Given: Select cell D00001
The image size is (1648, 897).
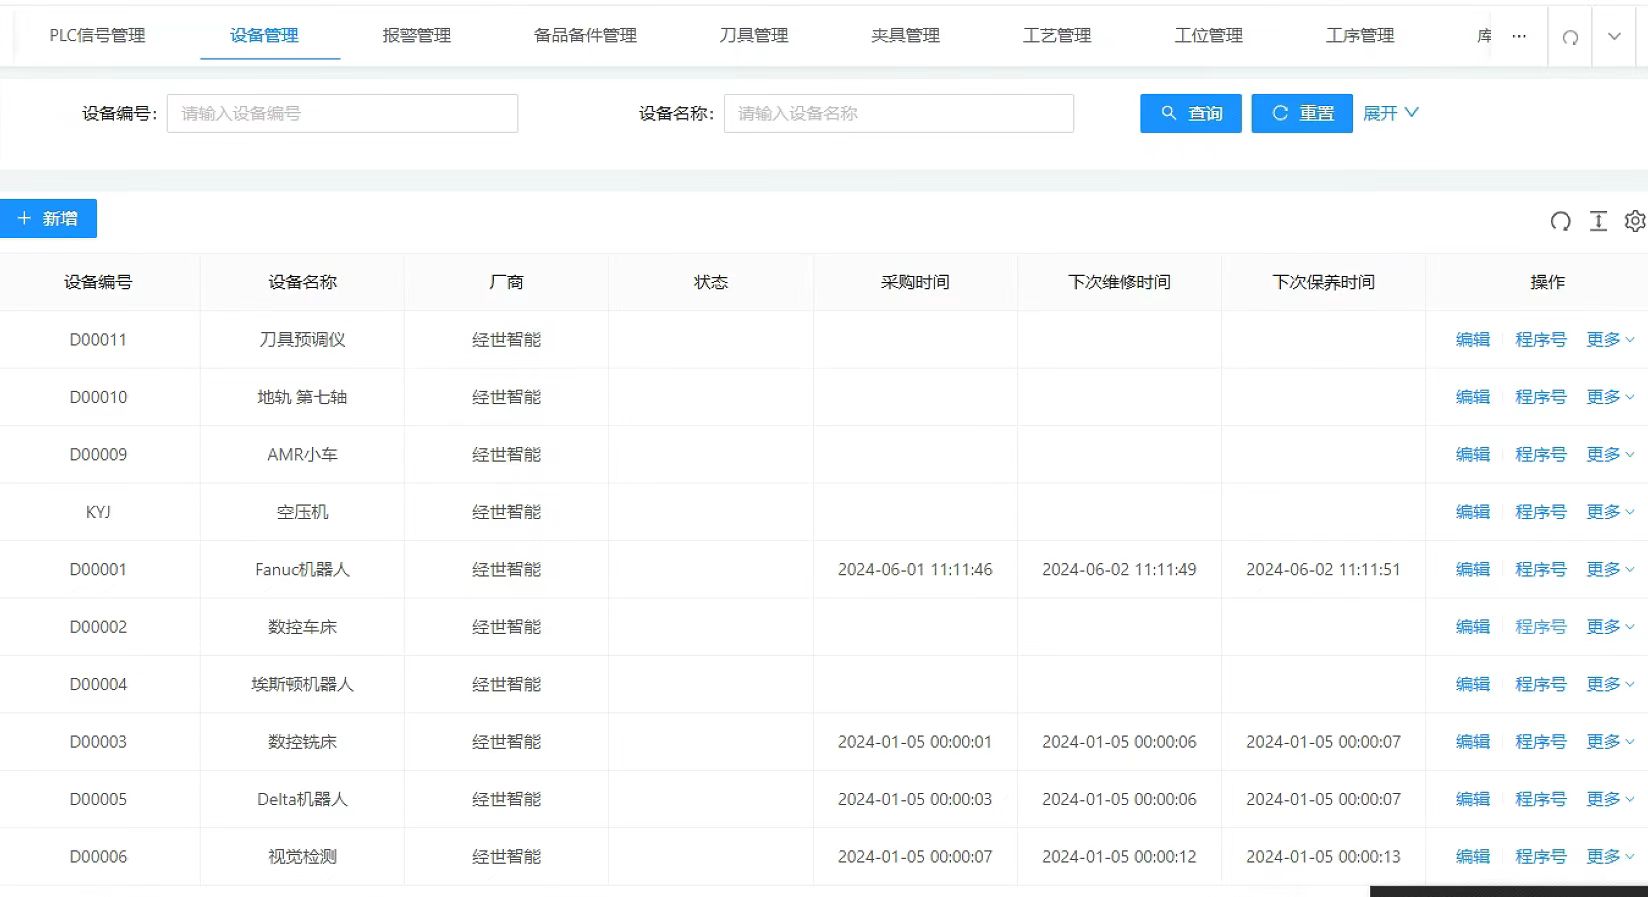Looking at the screenshot, I should tap(98, 570).
